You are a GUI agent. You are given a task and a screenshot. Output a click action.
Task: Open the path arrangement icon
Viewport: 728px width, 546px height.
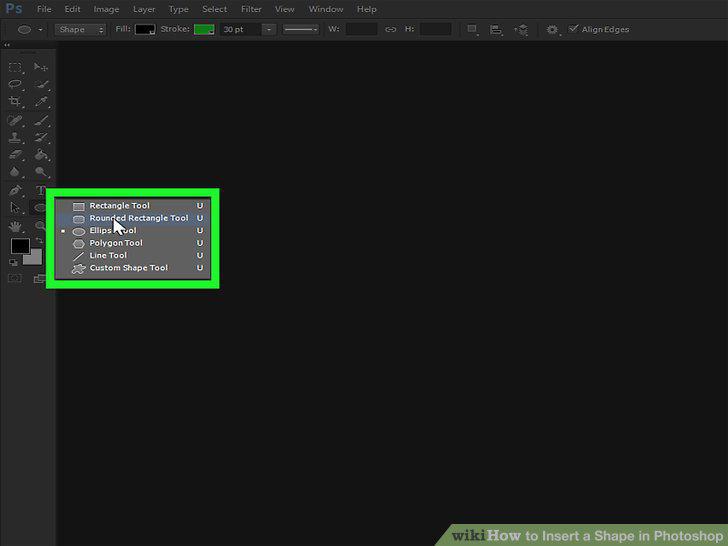pyautogui.click(x=521, y=30)
